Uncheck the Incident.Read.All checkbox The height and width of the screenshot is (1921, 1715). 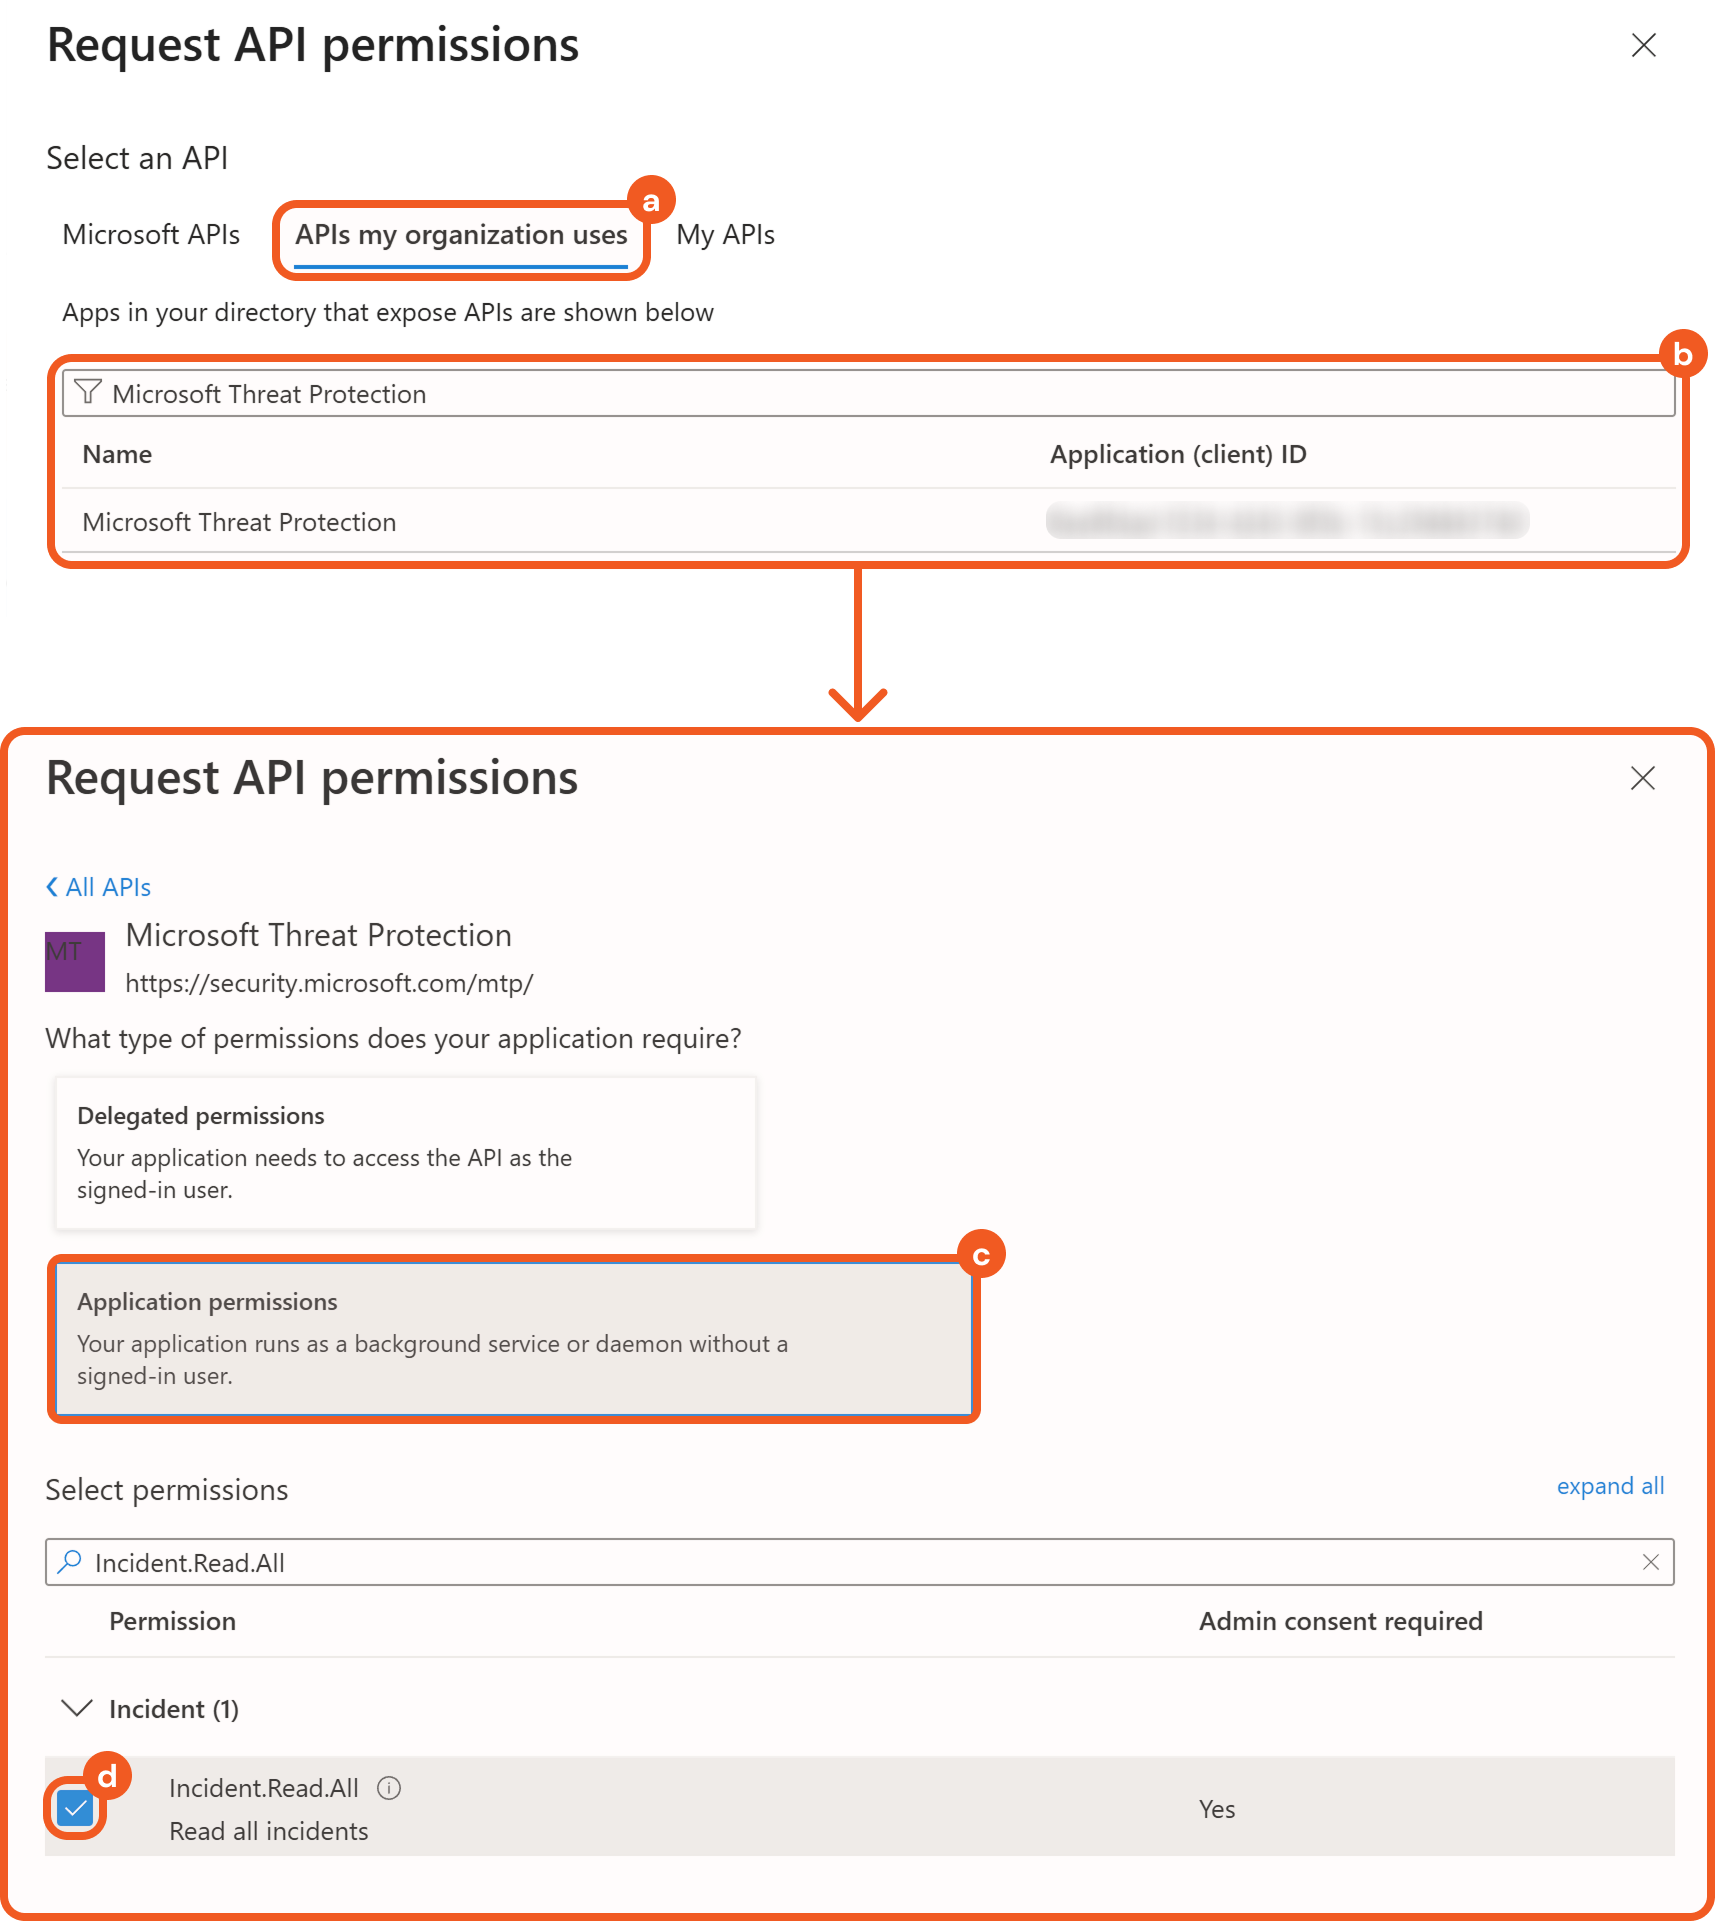click(75, 1808)
